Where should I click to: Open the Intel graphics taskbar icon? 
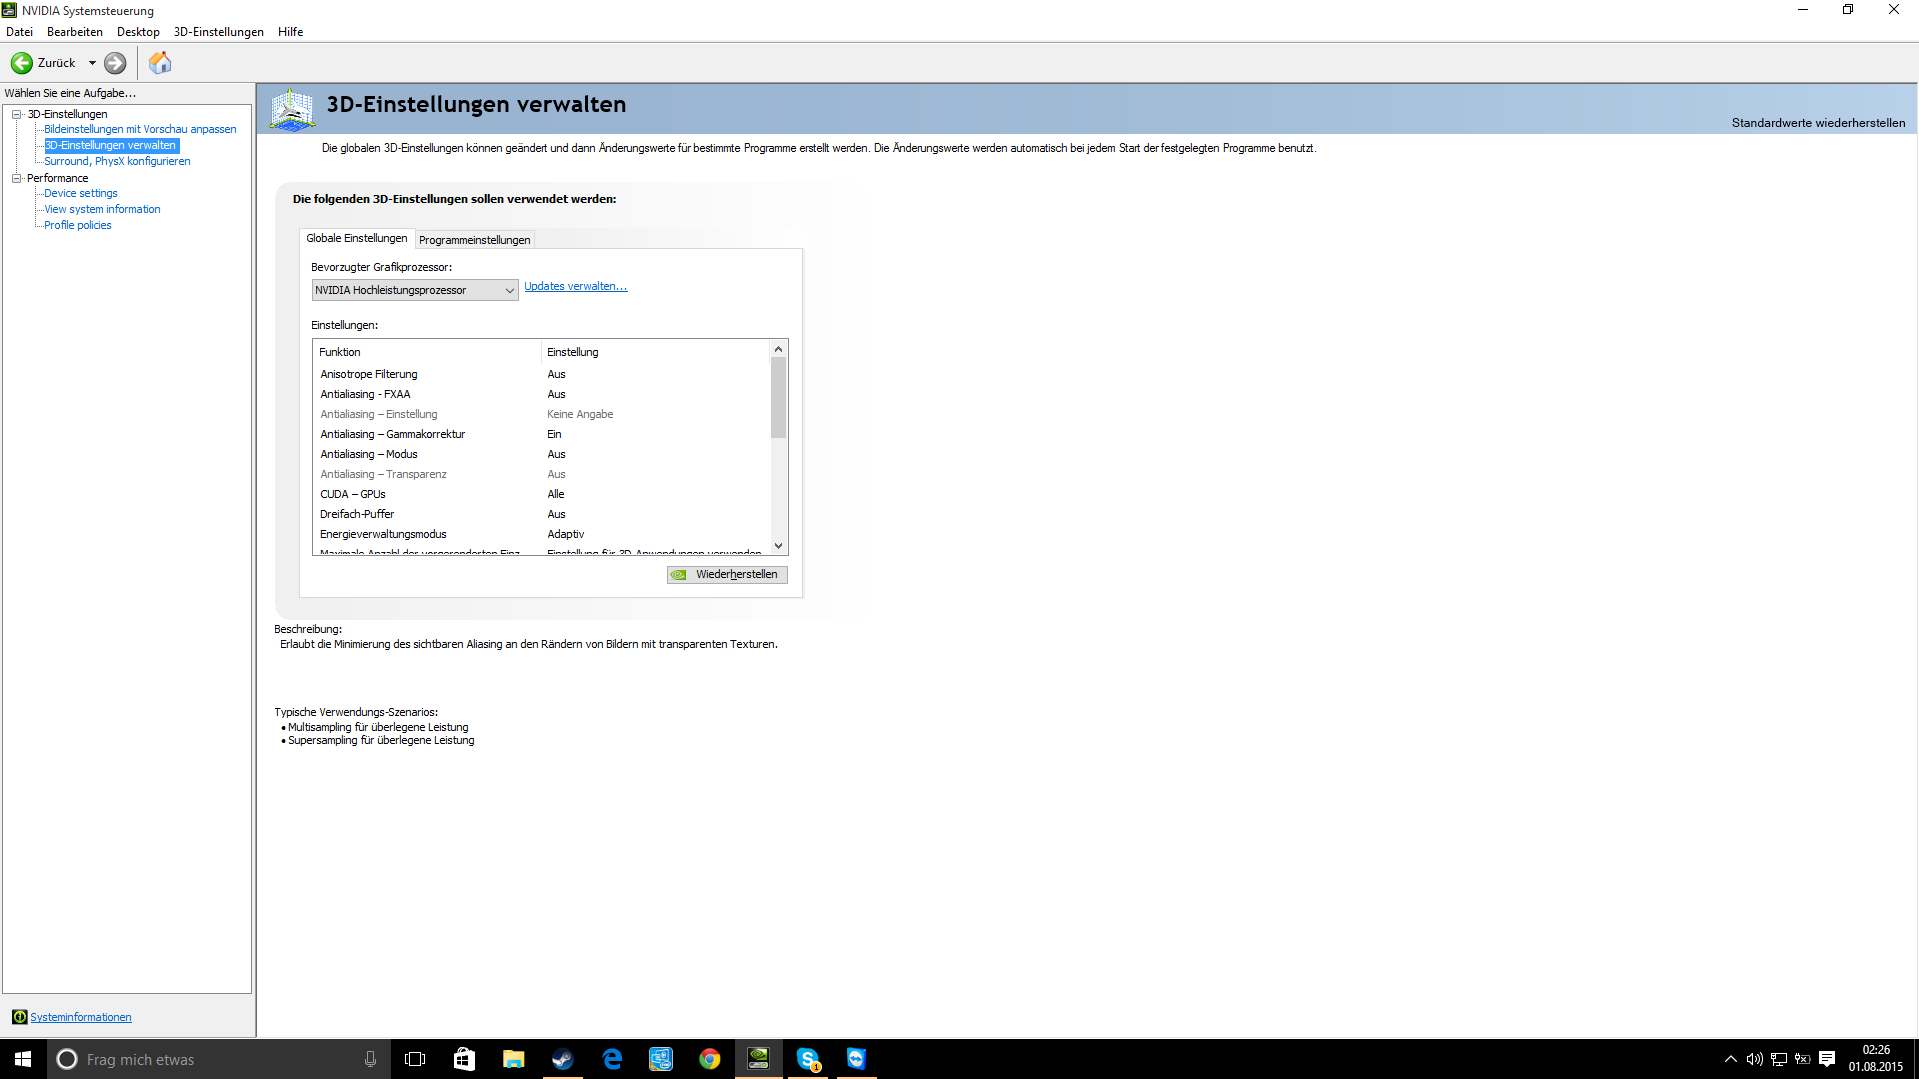[660, 1059]
